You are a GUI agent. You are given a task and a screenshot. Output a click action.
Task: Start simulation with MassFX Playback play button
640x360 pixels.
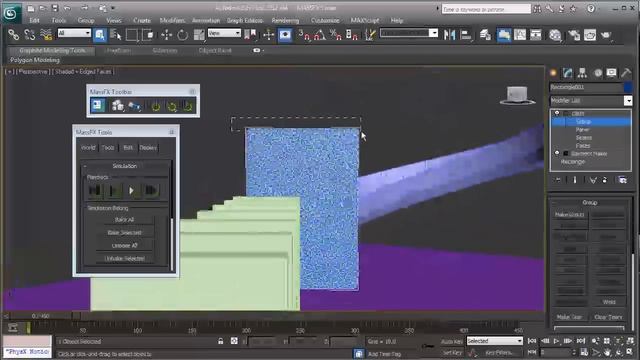(132, 191)
